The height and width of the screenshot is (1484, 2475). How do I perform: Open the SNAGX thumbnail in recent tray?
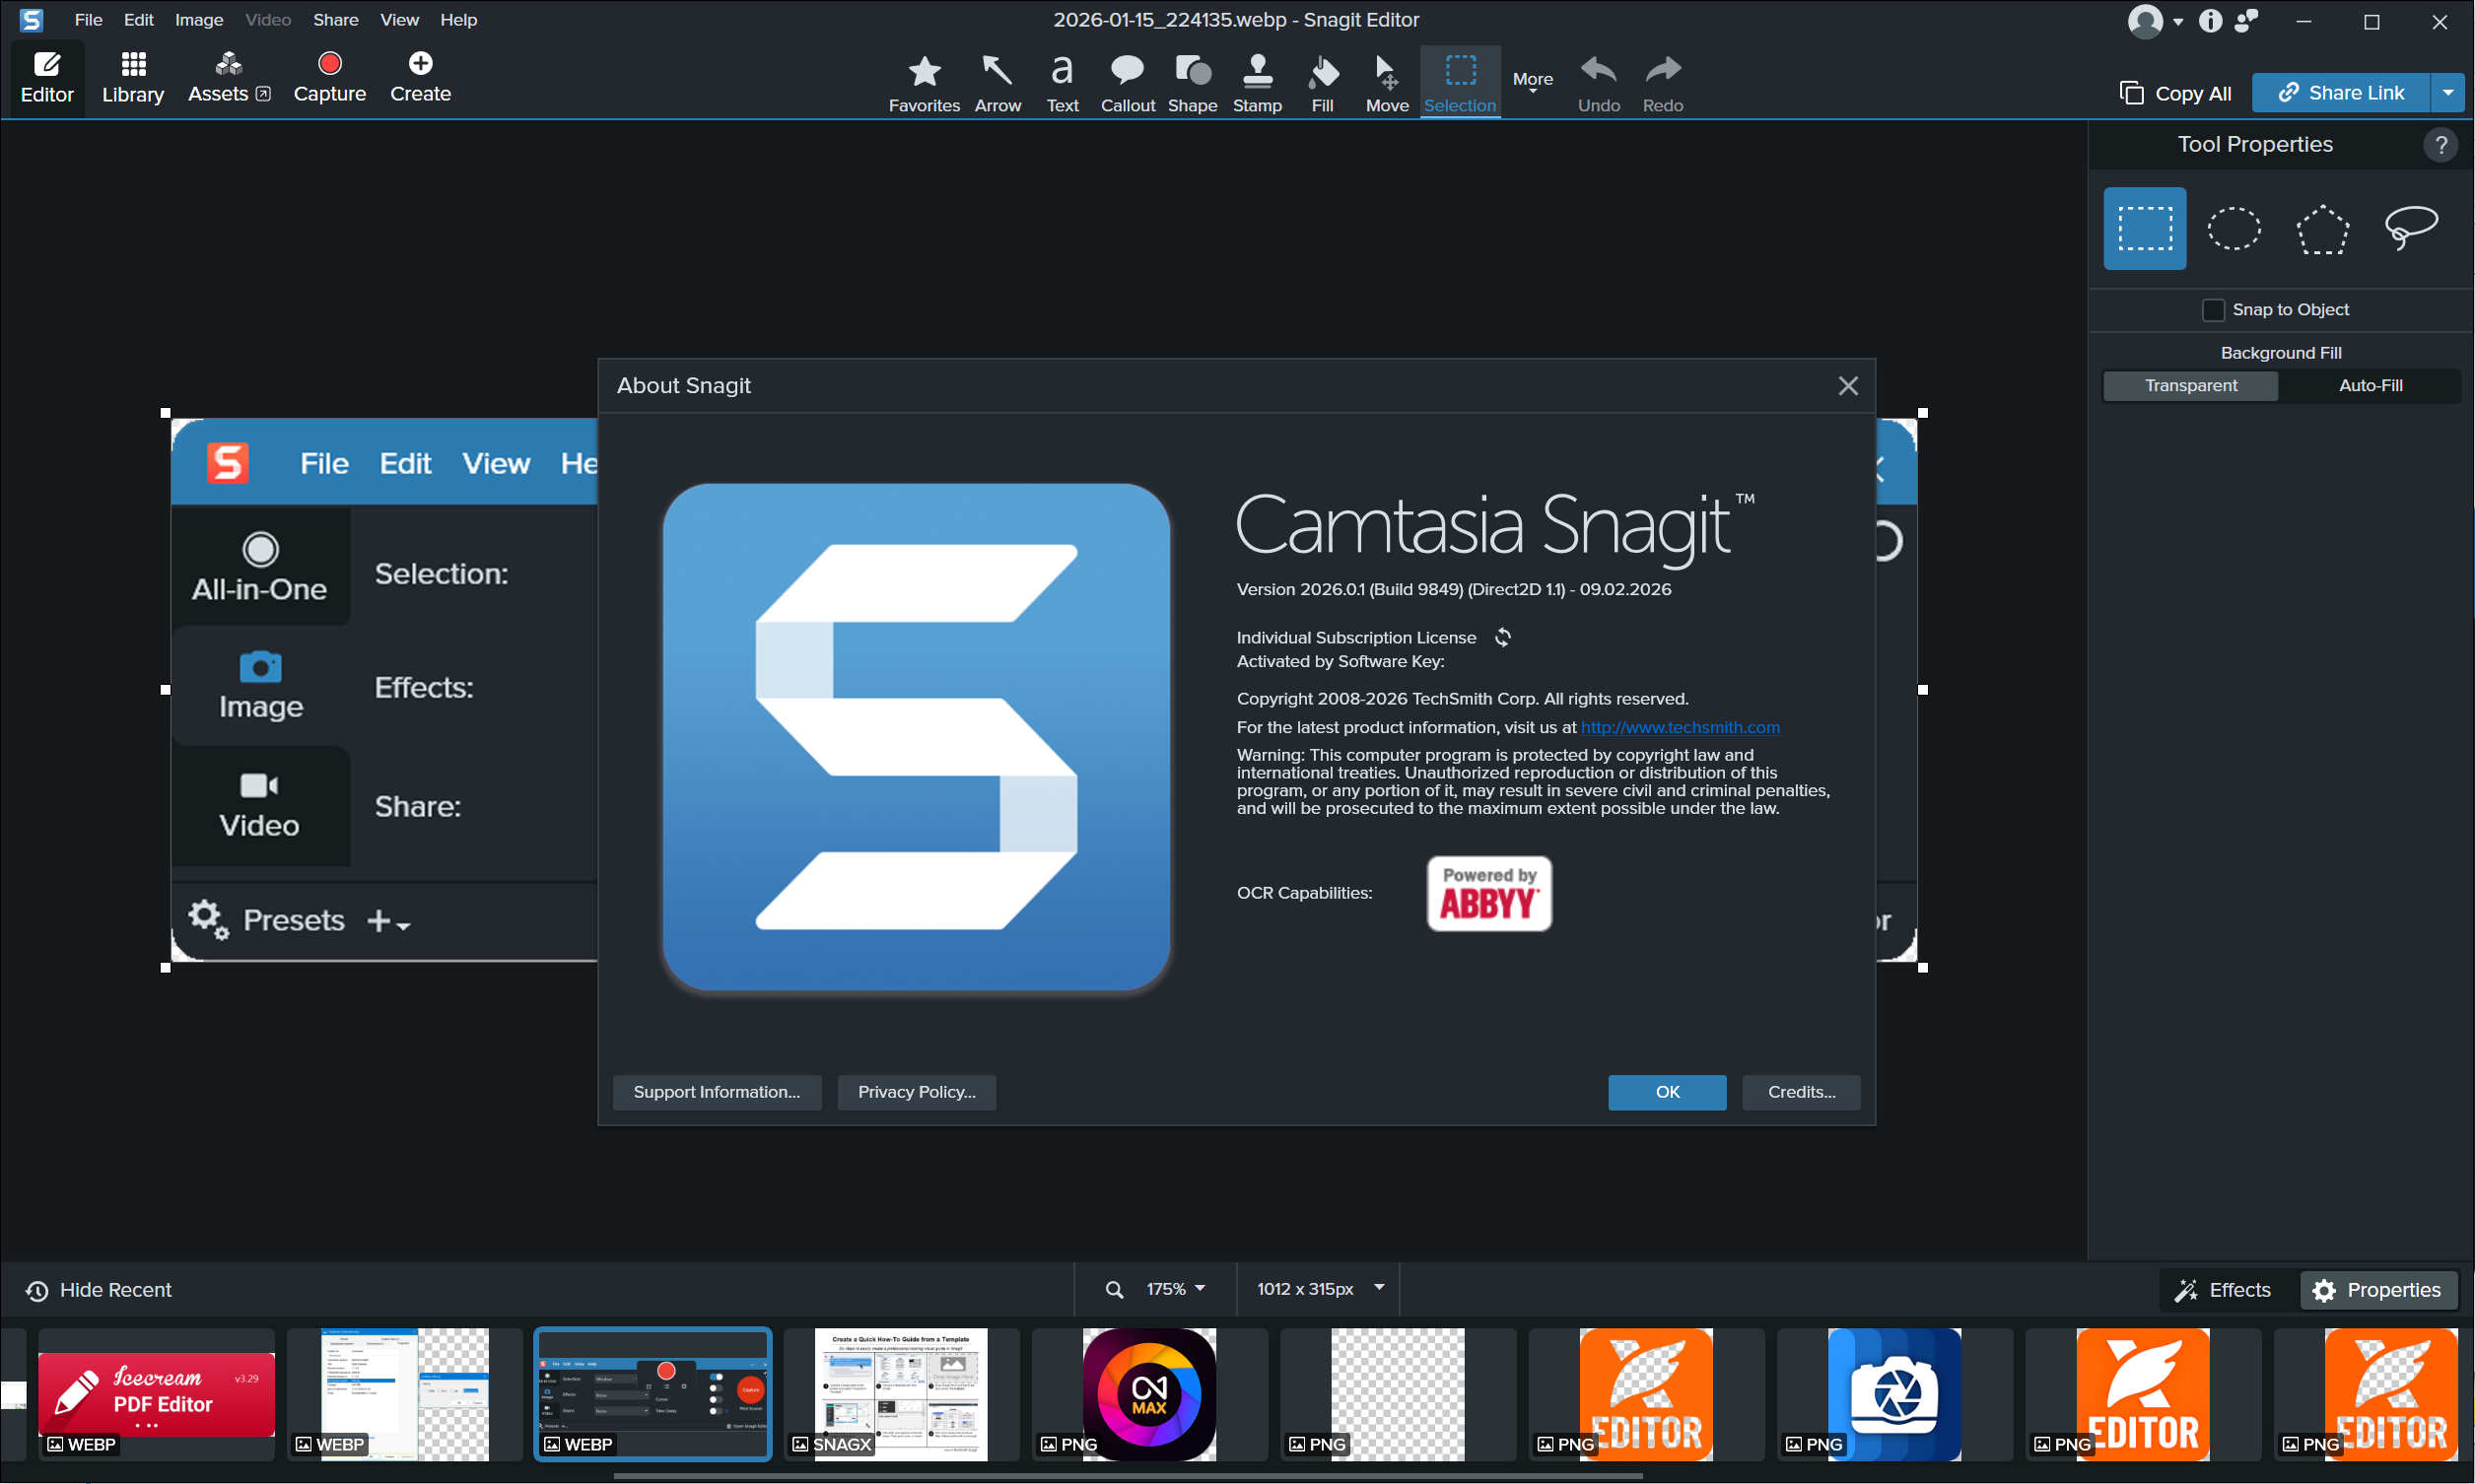click(900, 1394)
